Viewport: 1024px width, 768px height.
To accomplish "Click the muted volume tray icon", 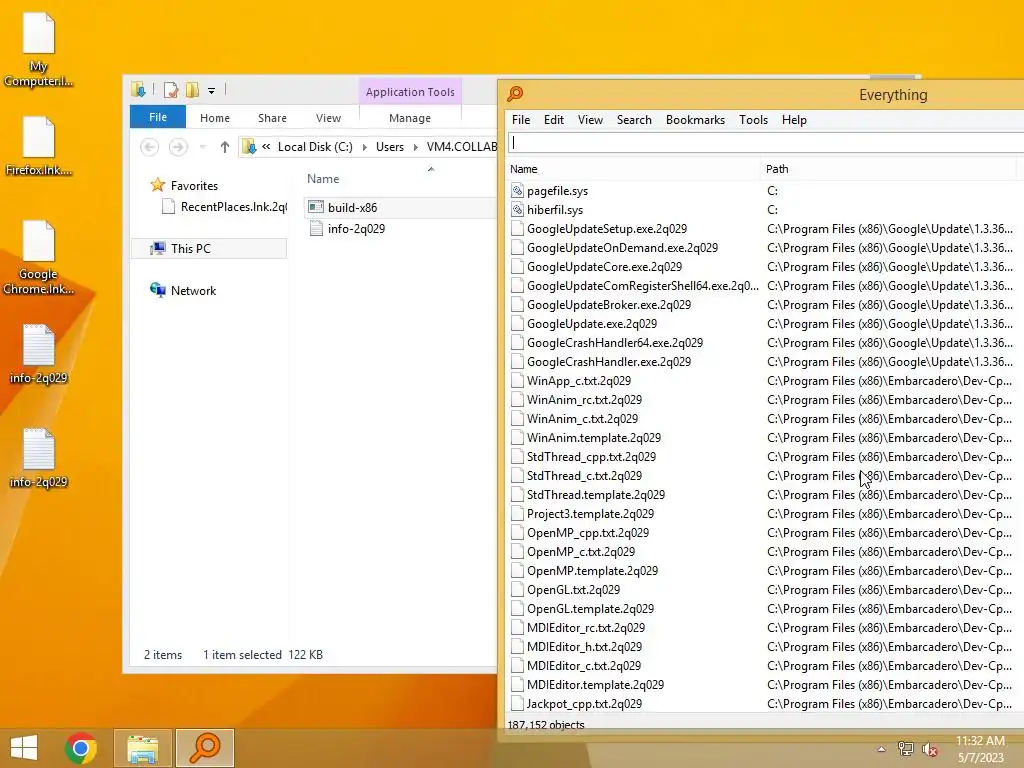I will click(930, 749).
